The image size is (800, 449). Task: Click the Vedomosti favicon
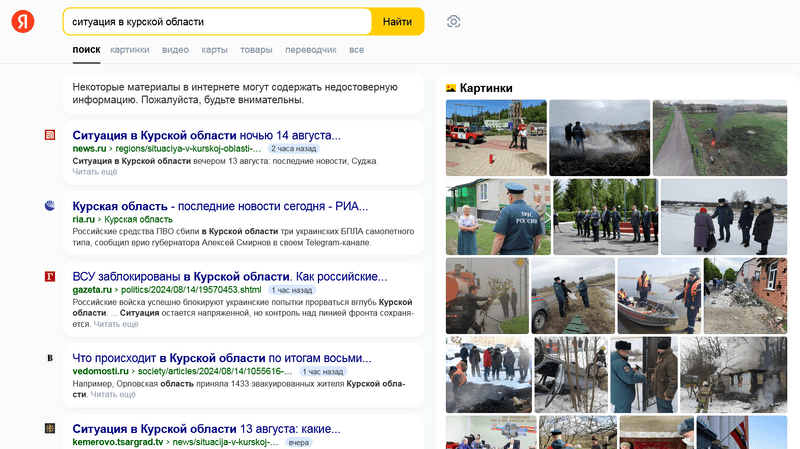pyautogui.click(x=50, y=358)
